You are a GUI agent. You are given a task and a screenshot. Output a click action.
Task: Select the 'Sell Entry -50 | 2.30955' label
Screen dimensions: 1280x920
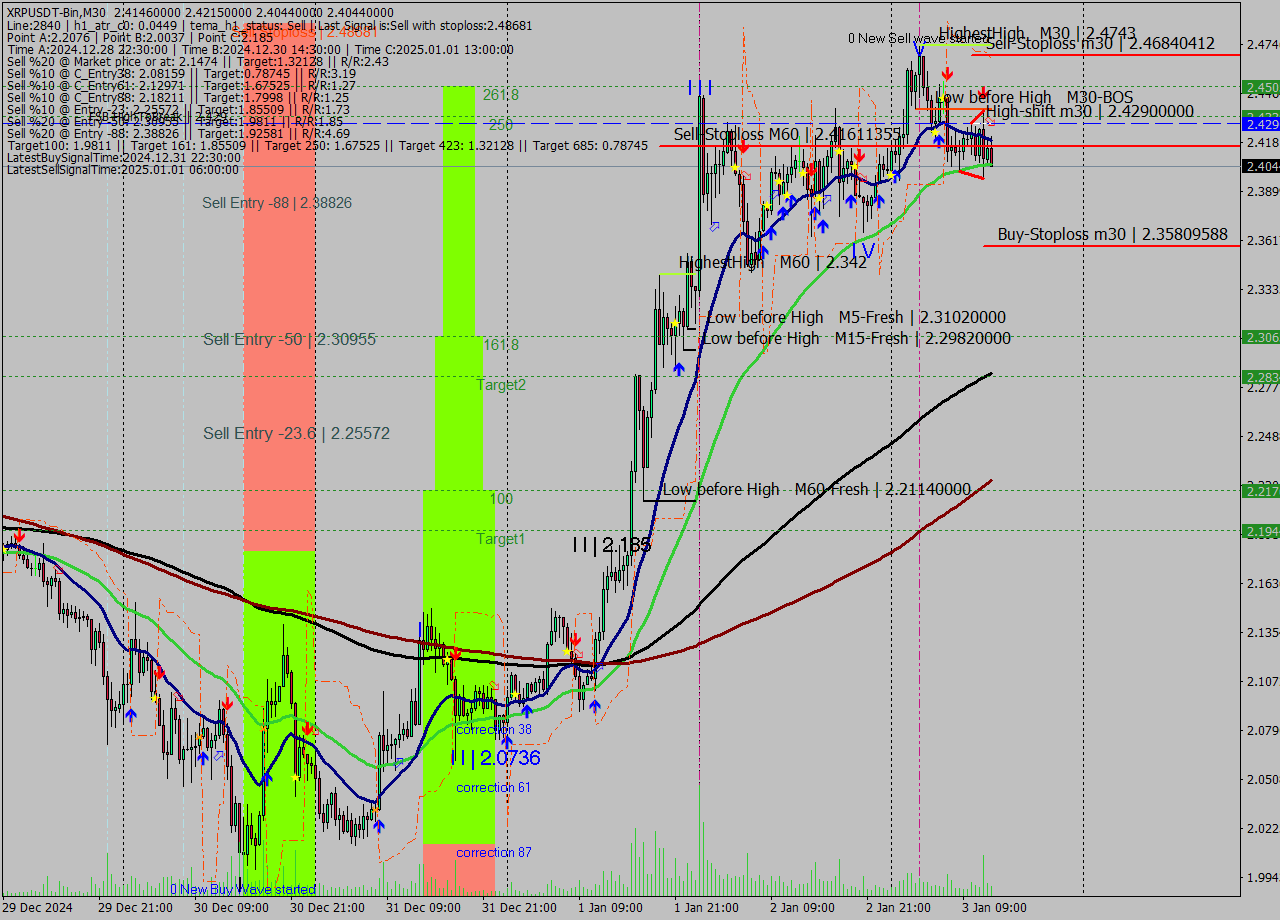(x=289, y=340)
